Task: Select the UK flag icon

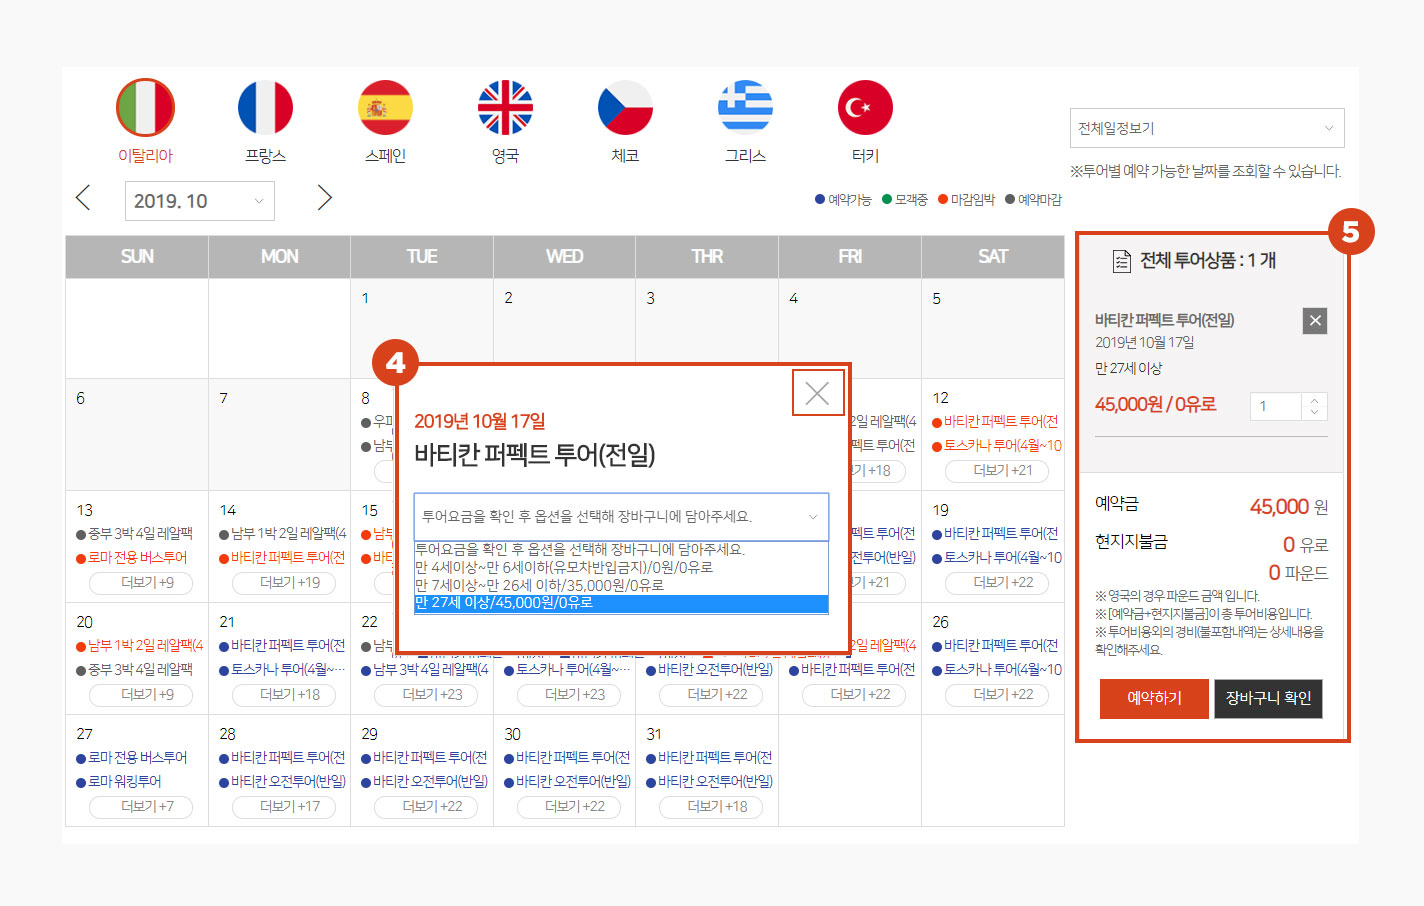Action: [505, 107]
